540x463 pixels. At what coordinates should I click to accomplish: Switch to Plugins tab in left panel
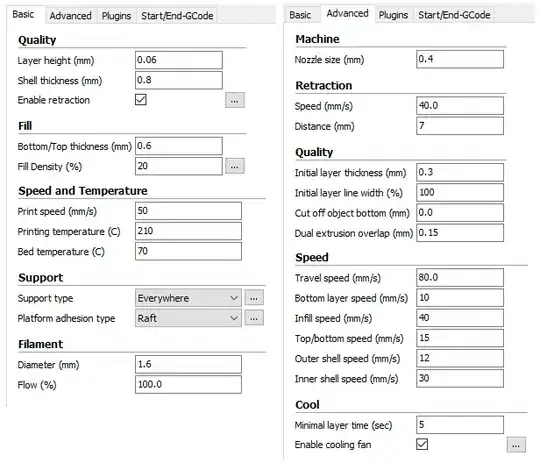pos(116,16)
